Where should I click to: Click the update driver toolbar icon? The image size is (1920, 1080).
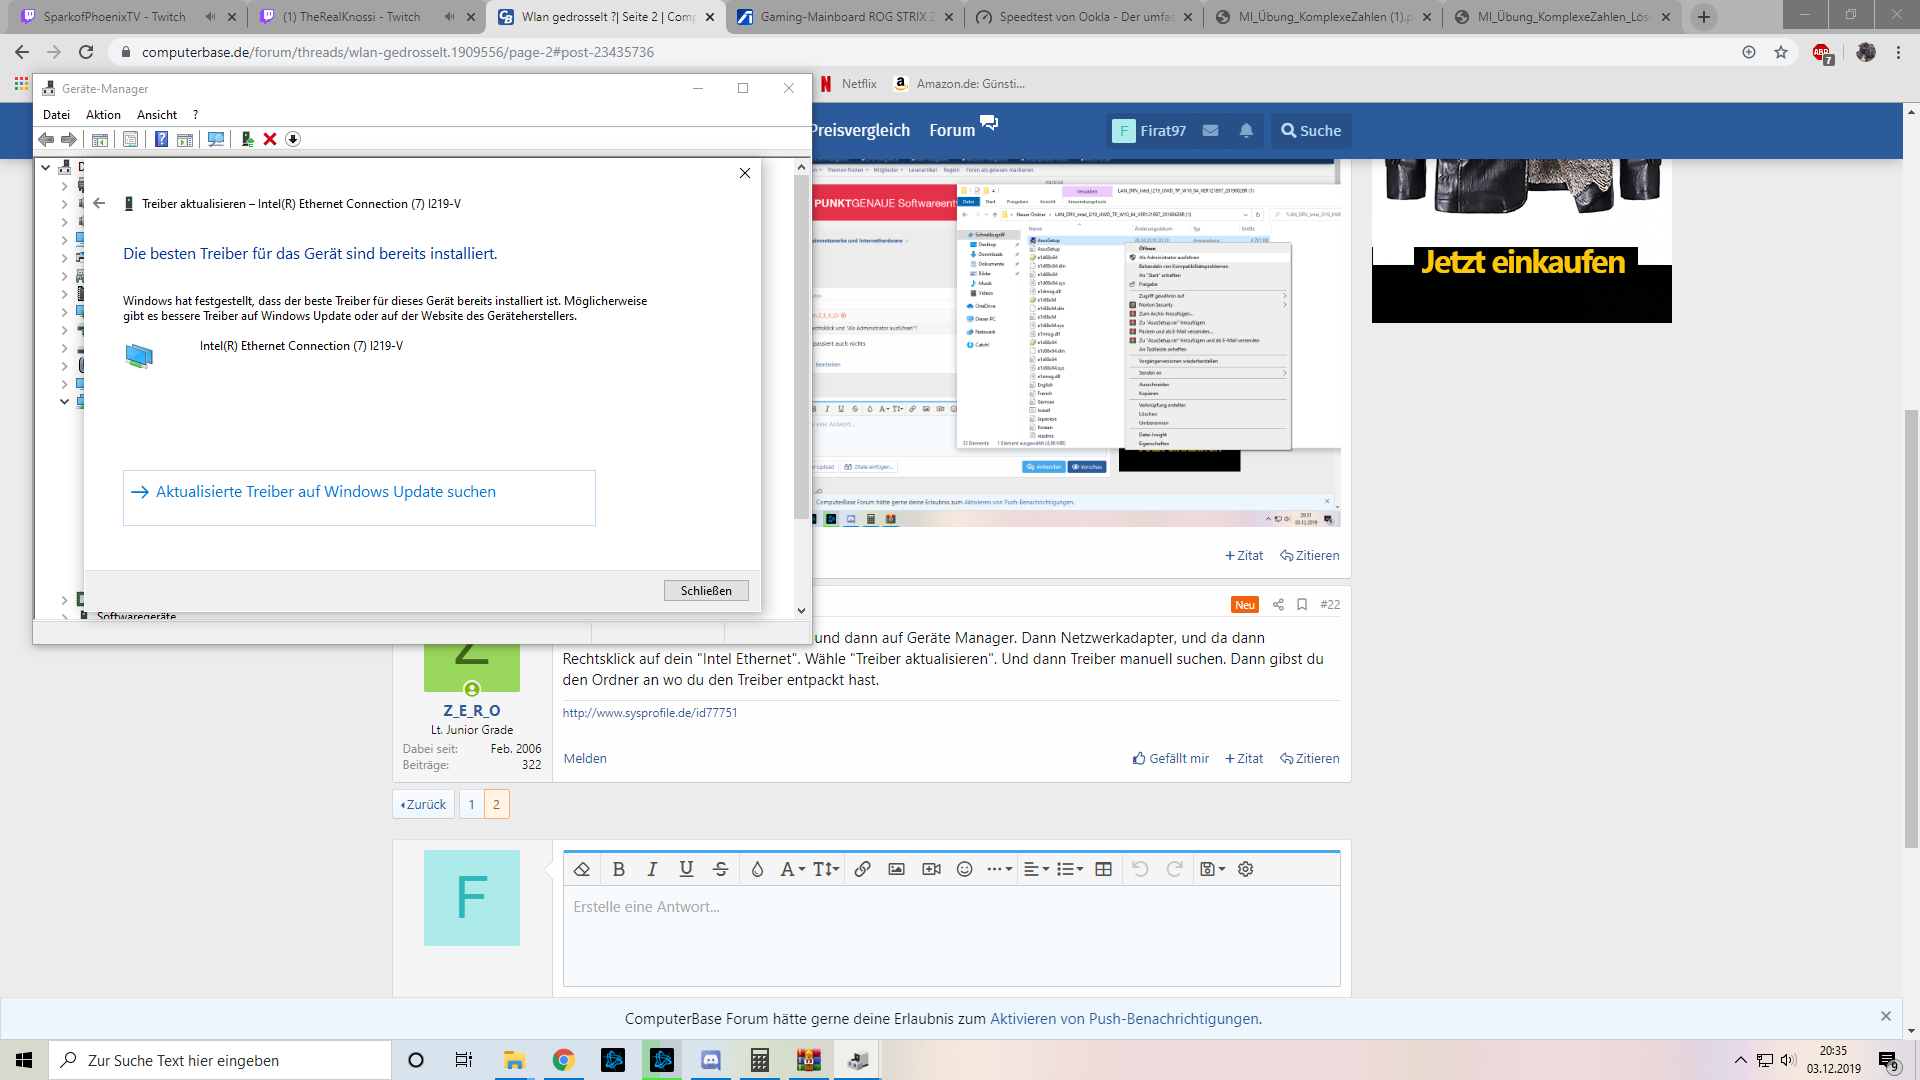tap(247, 139)
